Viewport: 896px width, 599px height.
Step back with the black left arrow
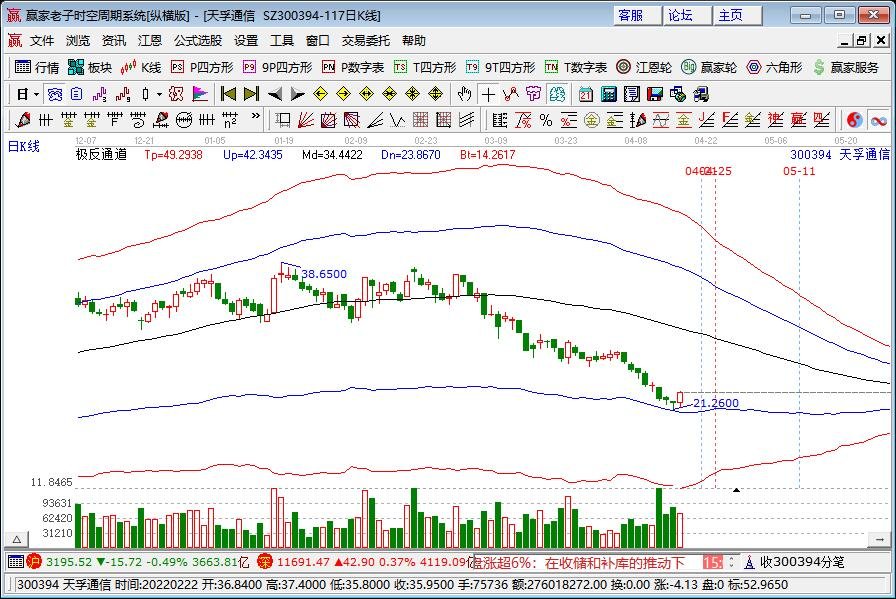pyautogui.click(x=275, y=94)
